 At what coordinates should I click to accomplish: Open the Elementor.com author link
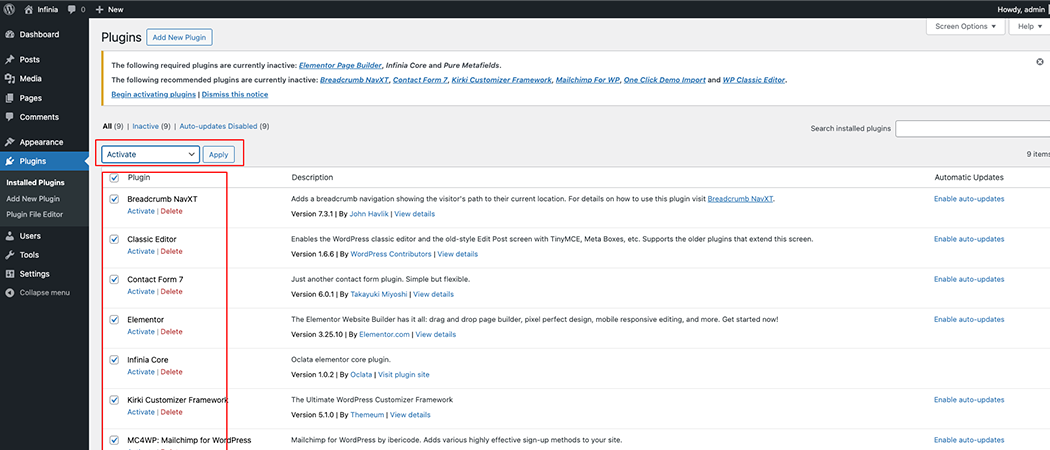[x=384, y=335]
